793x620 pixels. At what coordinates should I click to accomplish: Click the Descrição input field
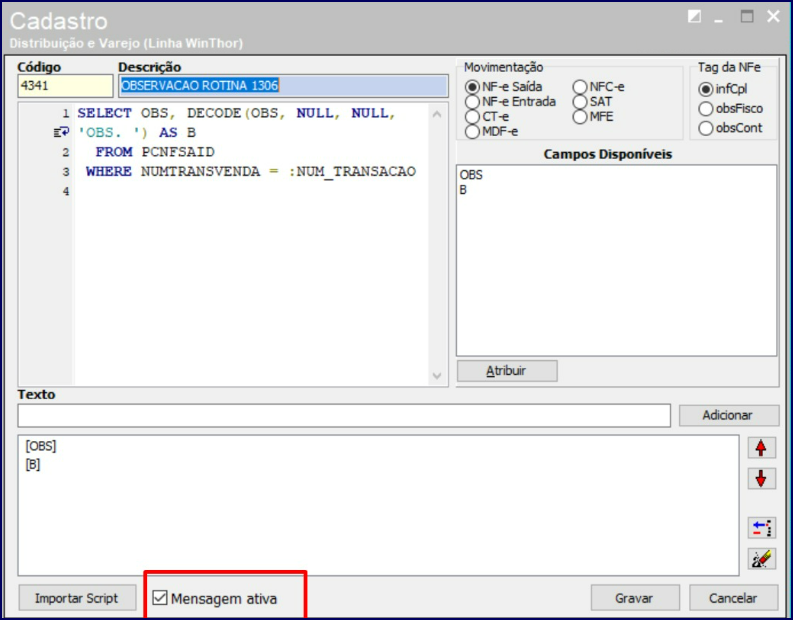tap(283, 85)
